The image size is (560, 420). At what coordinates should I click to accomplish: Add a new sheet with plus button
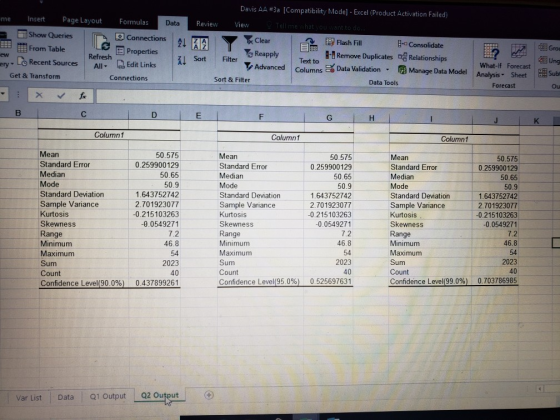[x=209, y=395]
